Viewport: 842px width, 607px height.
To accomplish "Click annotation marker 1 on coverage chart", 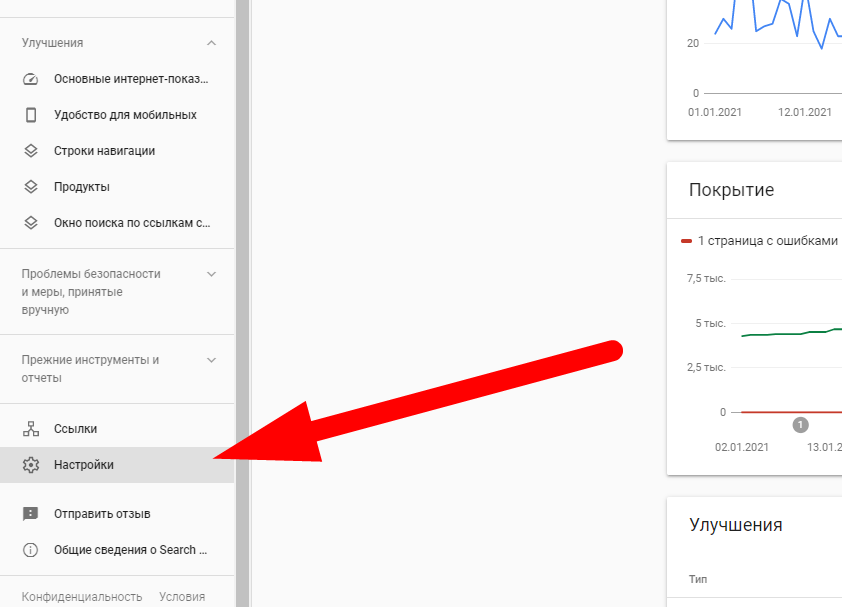I will (x=800, y=425).
